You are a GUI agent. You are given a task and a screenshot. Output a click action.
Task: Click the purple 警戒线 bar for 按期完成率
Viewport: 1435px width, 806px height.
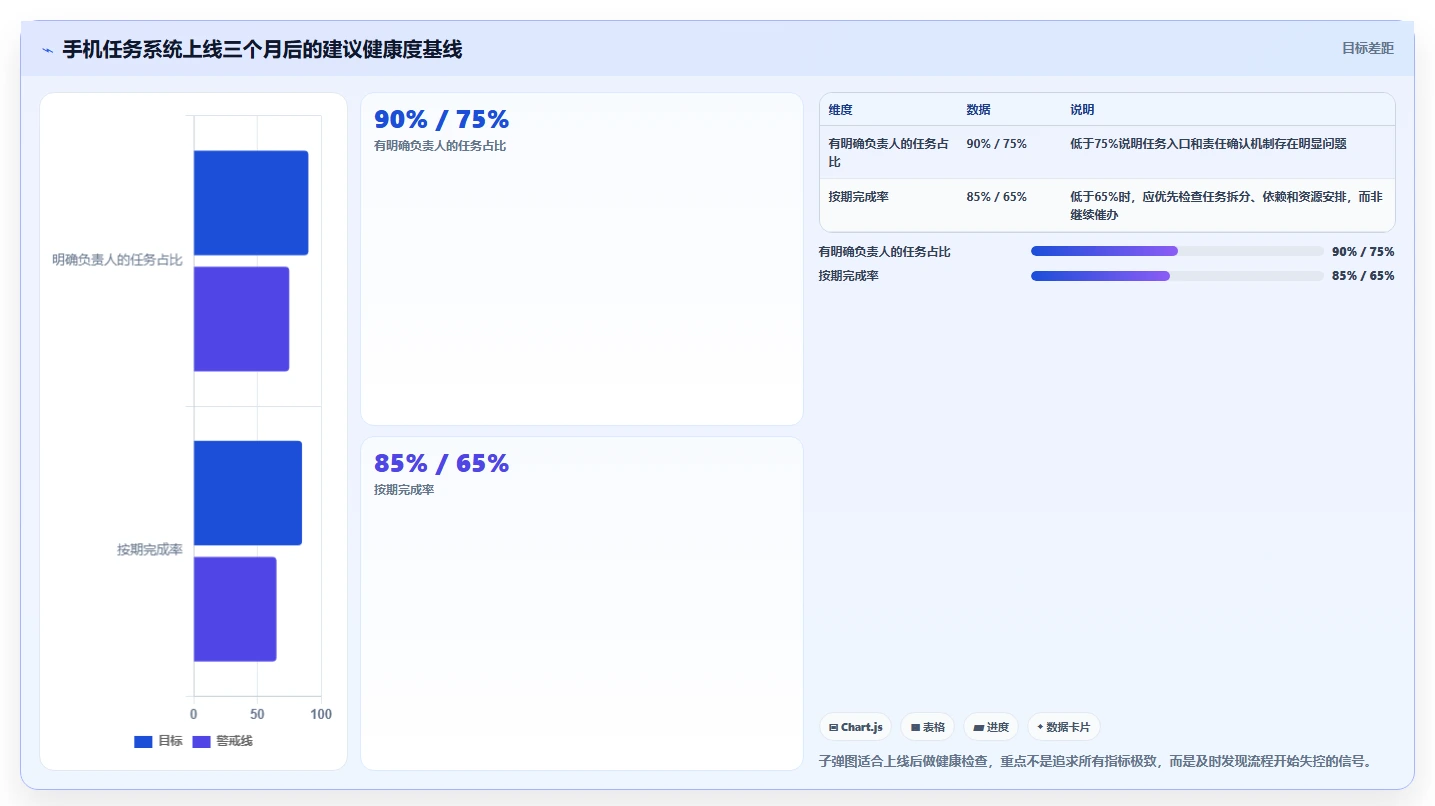pos(235,609)
